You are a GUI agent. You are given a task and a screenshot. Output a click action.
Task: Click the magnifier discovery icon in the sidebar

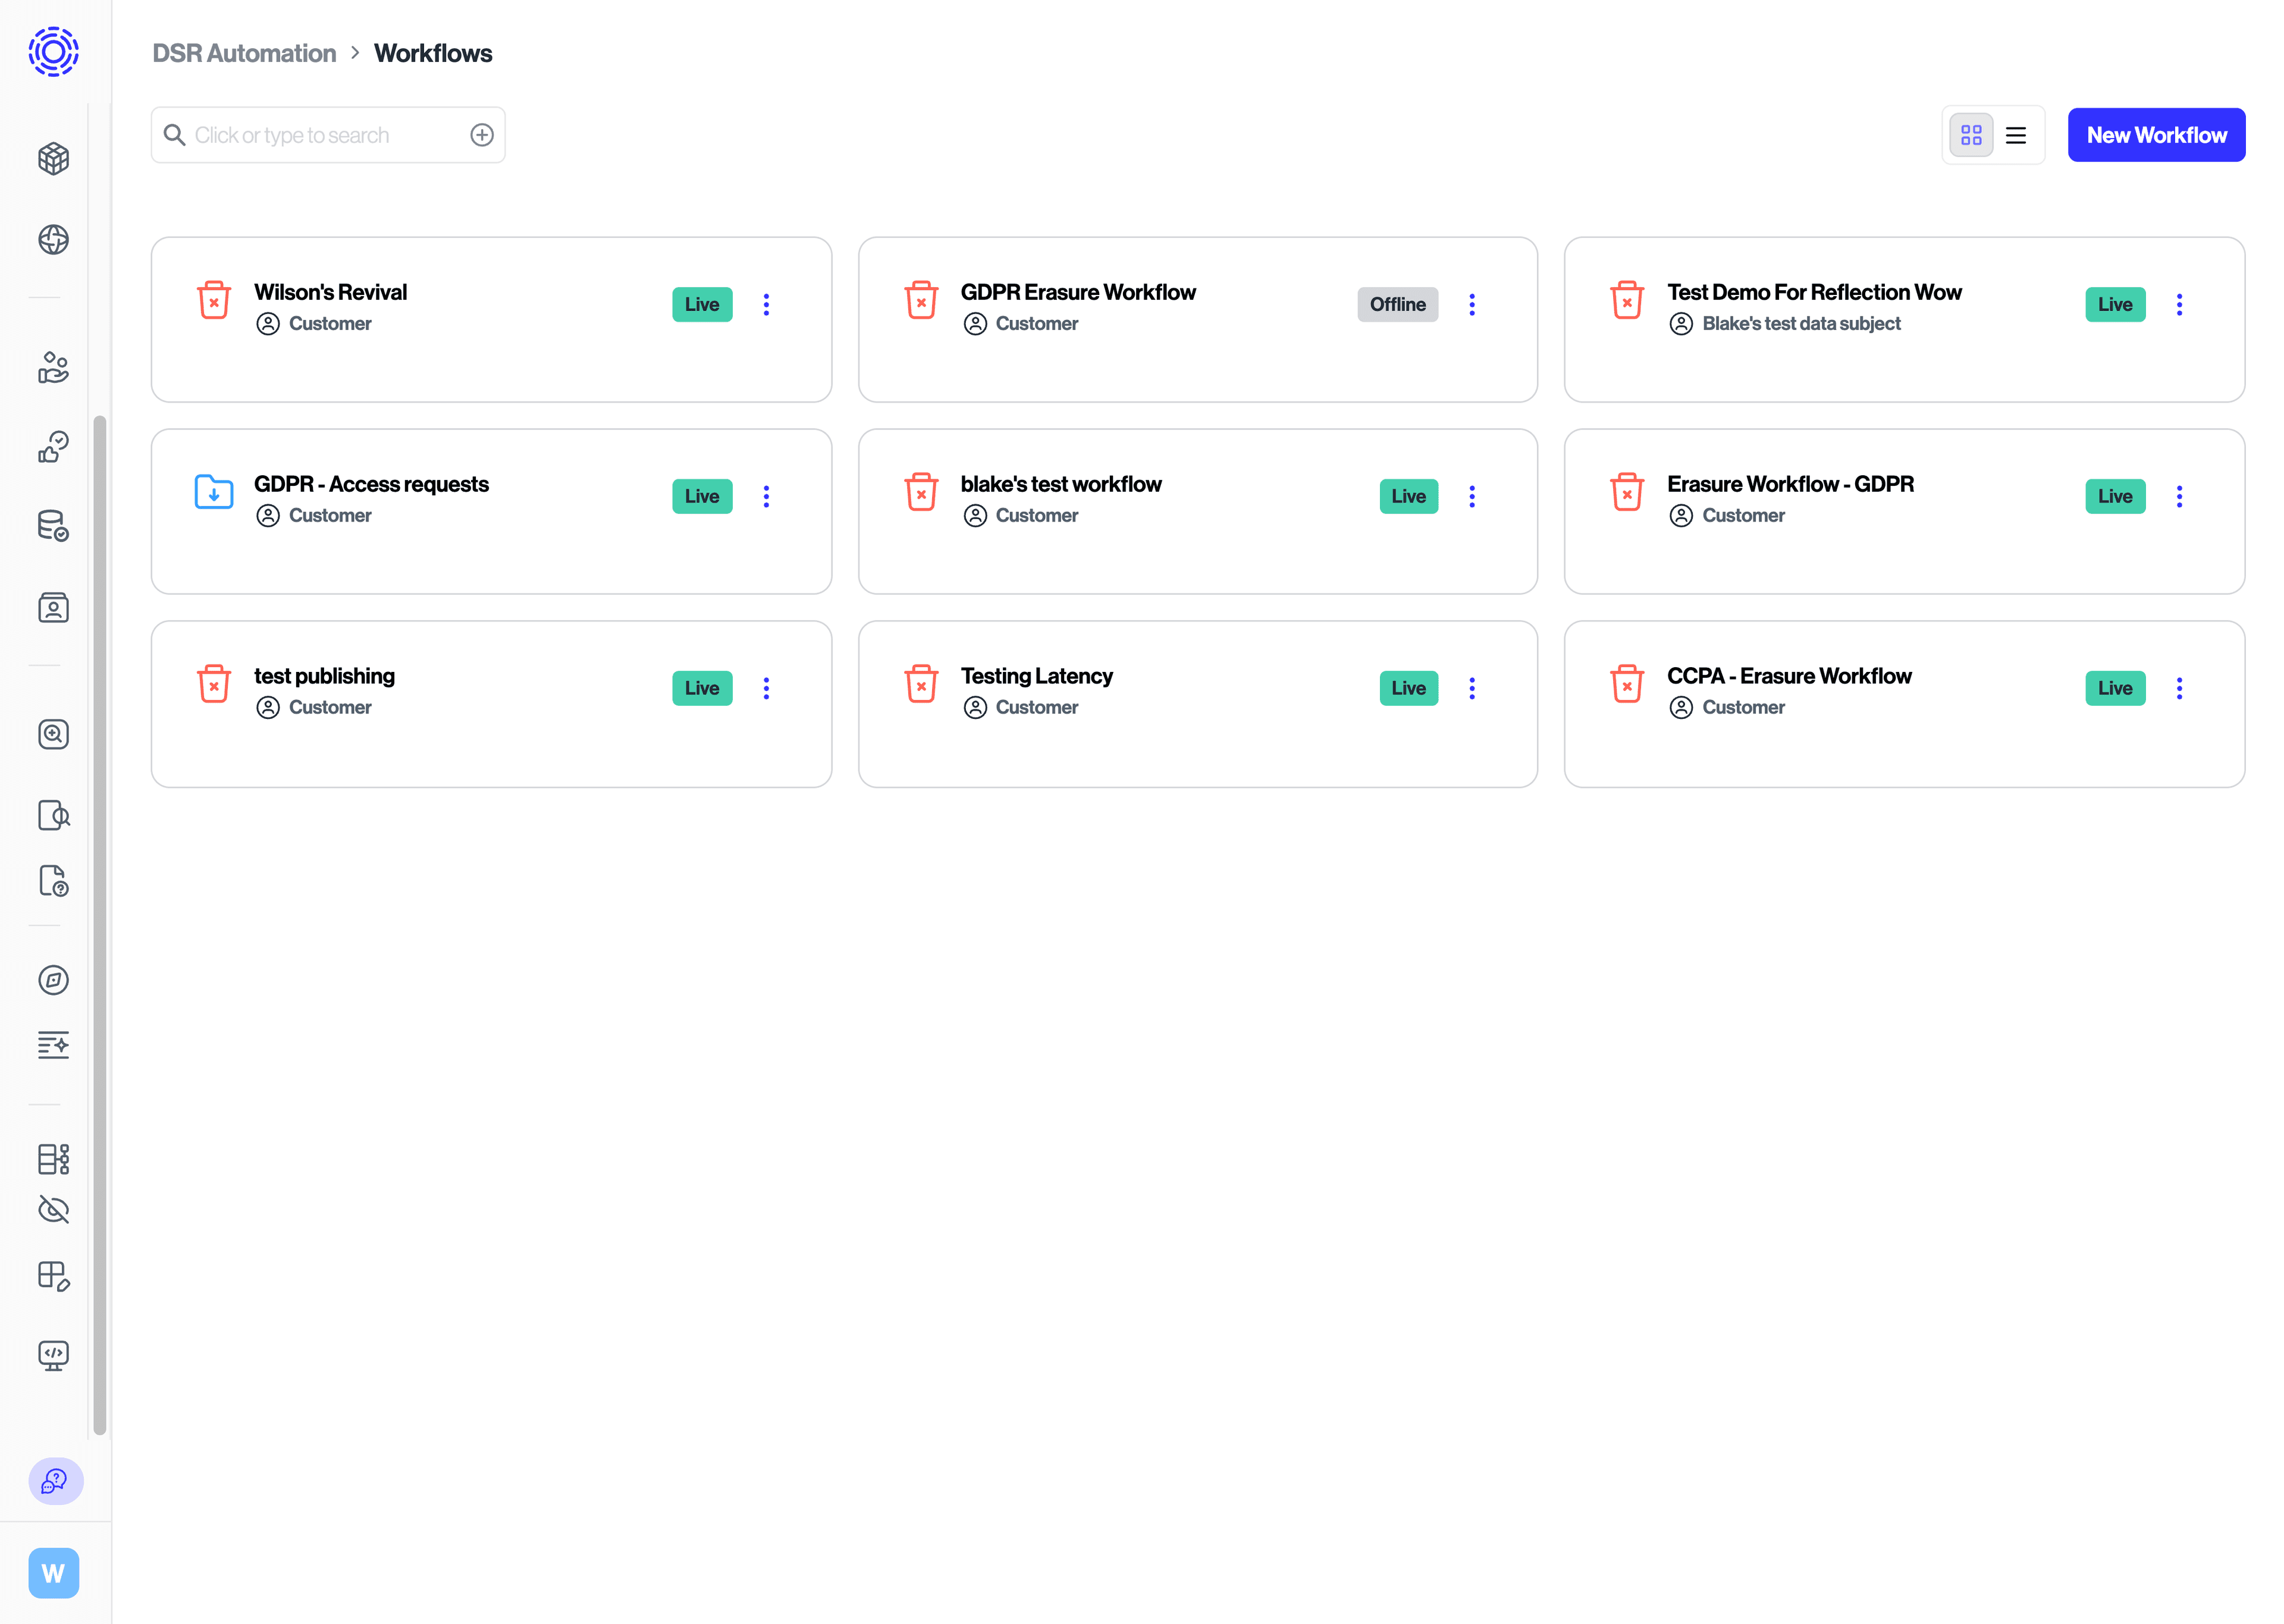pyautogui.click(x=53, y=735)
